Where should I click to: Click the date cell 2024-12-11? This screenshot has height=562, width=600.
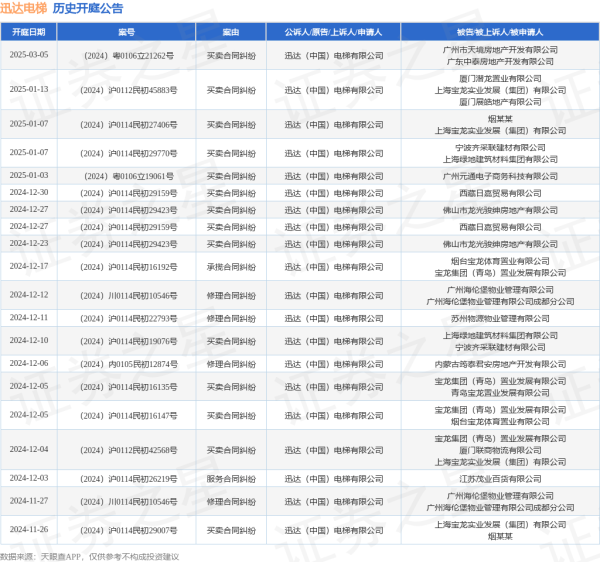coord(29,318)
